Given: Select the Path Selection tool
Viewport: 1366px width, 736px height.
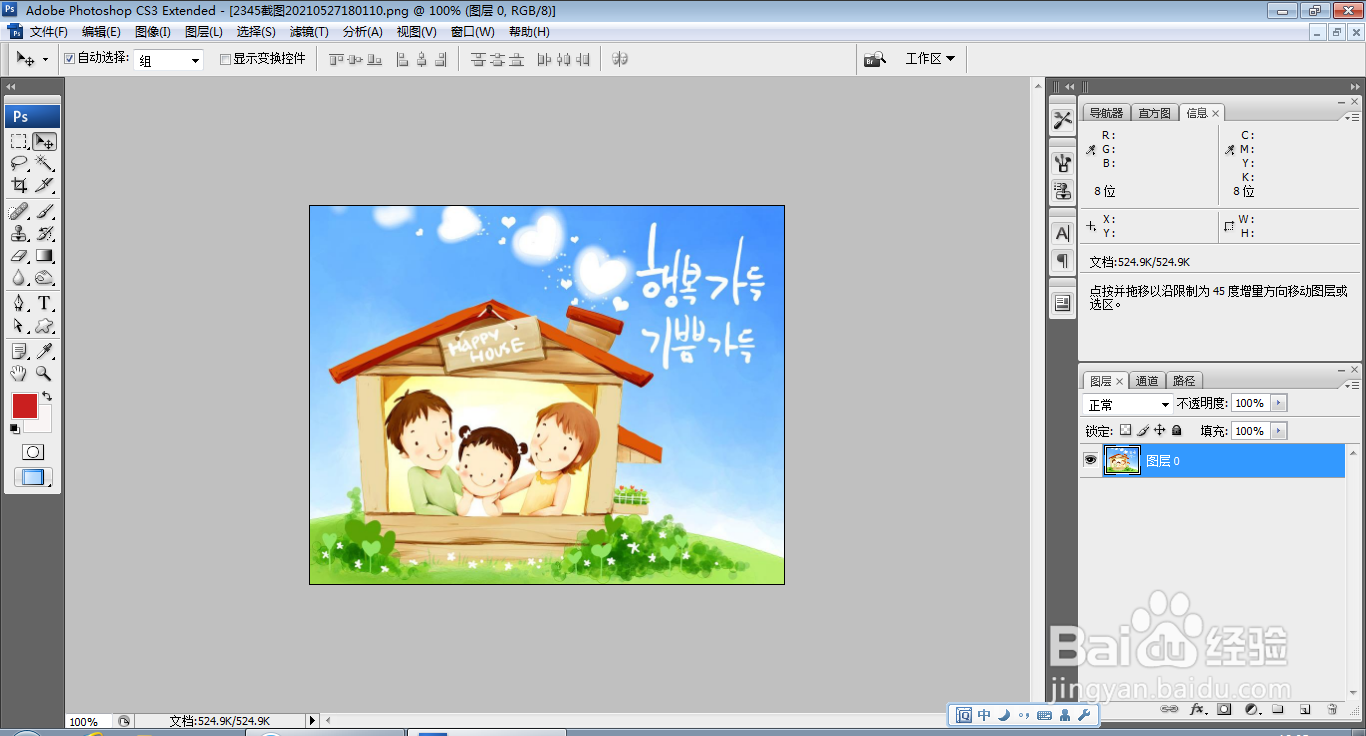Looking at the screenshot, I should click(19, 326).
